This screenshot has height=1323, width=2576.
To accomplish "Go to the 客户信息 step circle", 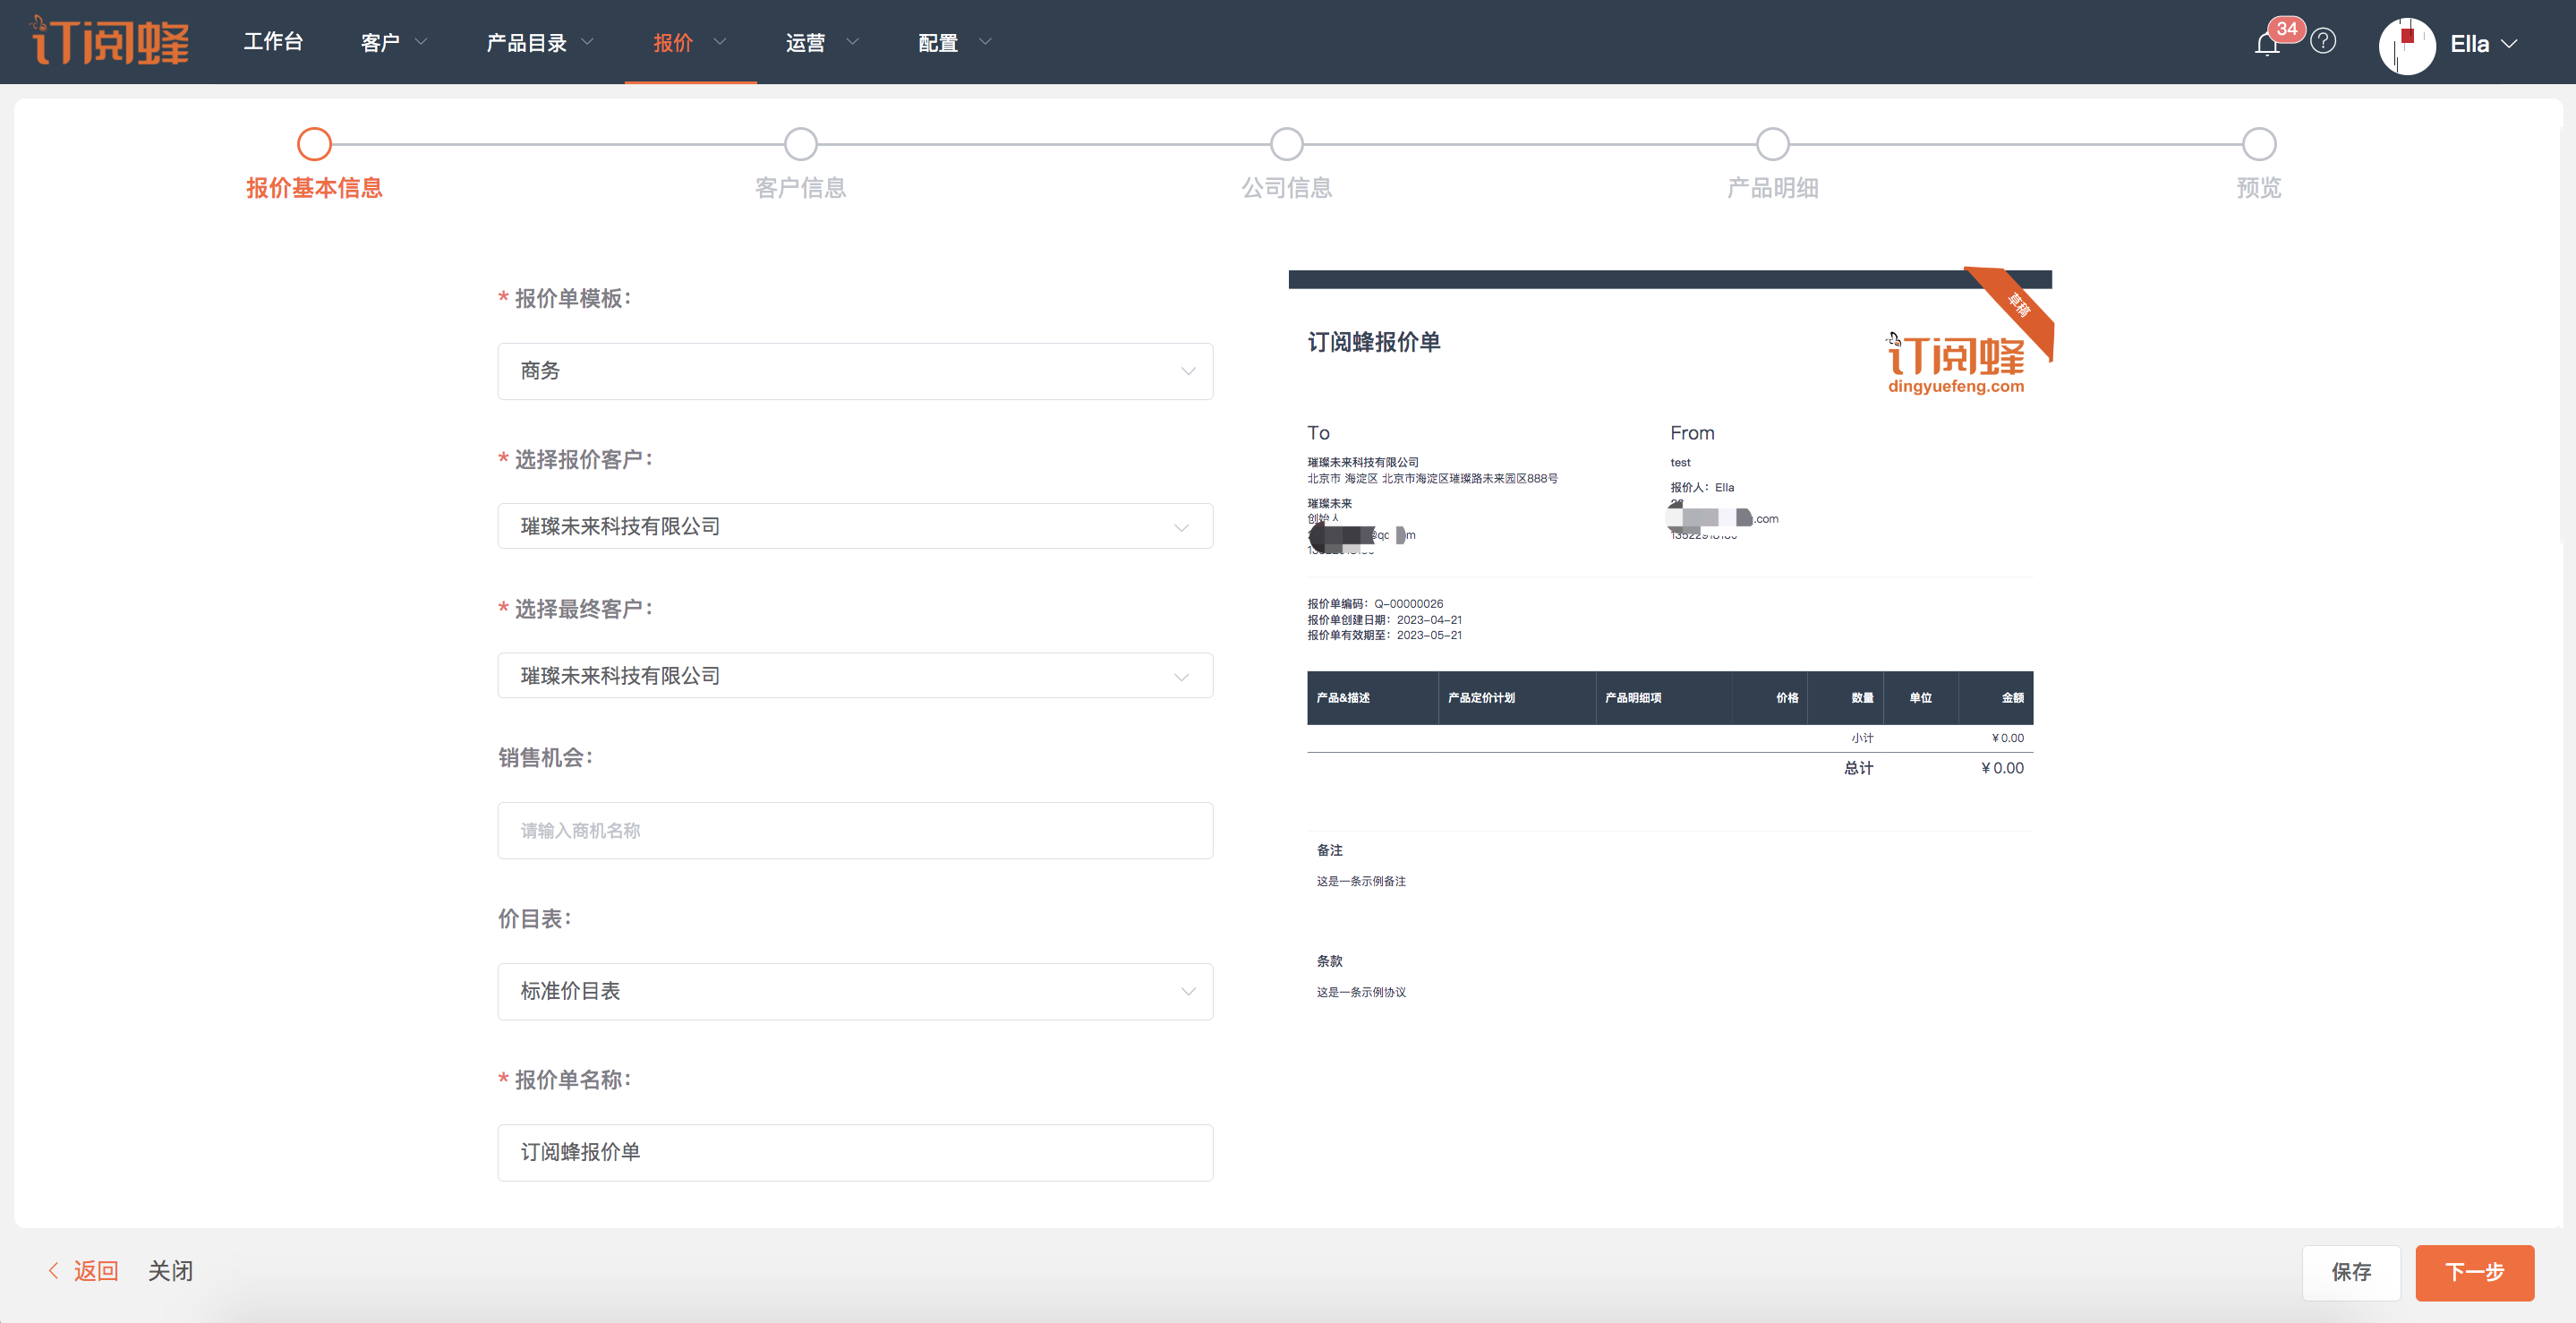I will coord(800,144).
